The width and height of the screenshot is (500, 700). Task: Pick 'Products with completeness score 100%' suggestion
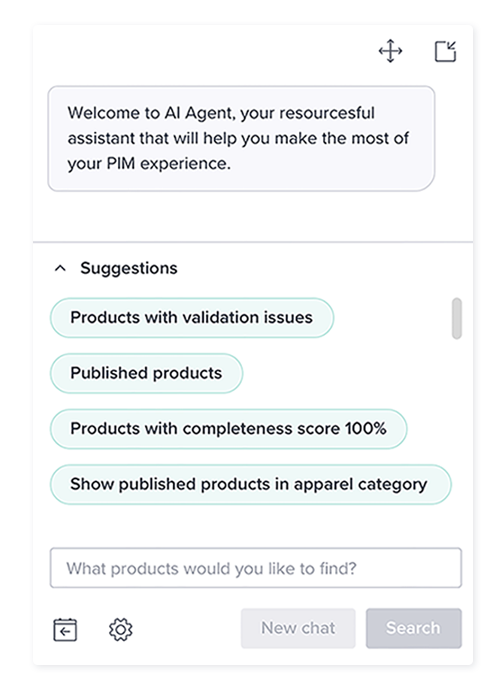coord(229,429)
